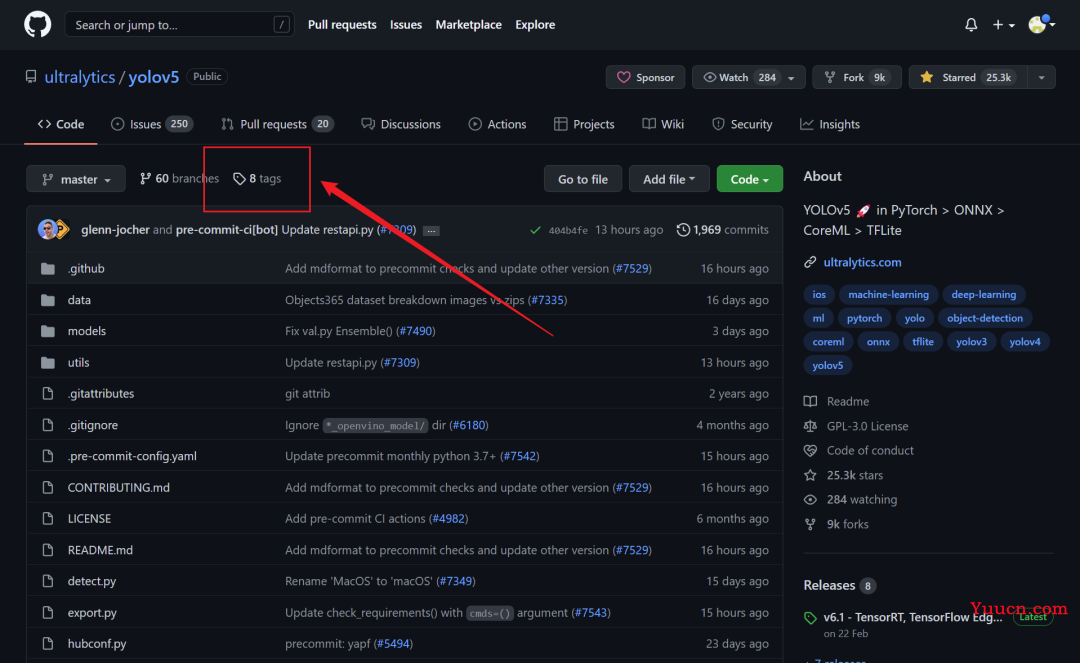View the 8 tags link
The image size is (1080, 663).
tap(257, 178)
